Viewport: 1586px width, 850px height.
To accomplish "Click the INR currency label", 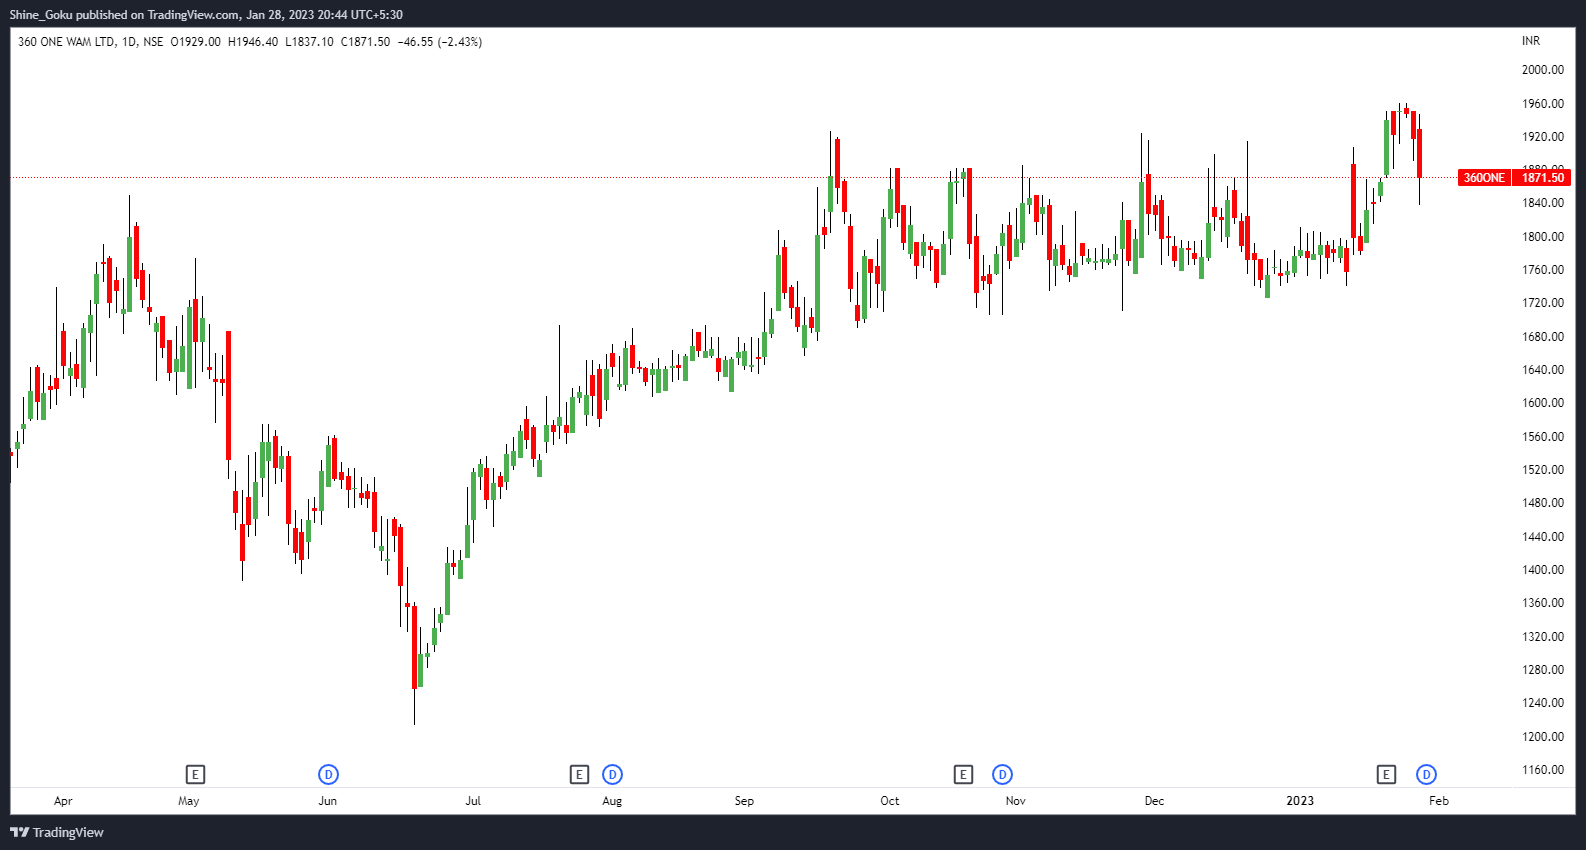I will [x=1531, y=41].
